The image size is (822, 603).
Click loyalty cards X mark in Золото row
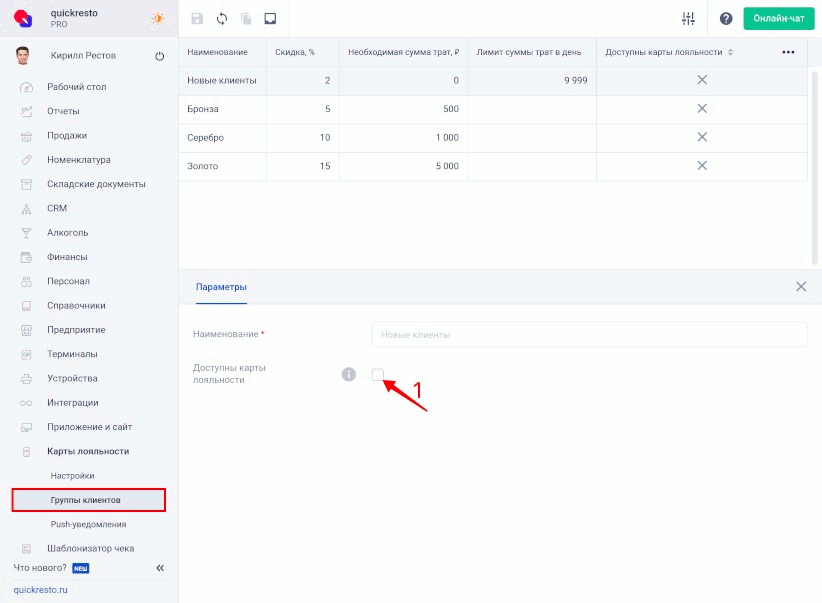(702, 166)
